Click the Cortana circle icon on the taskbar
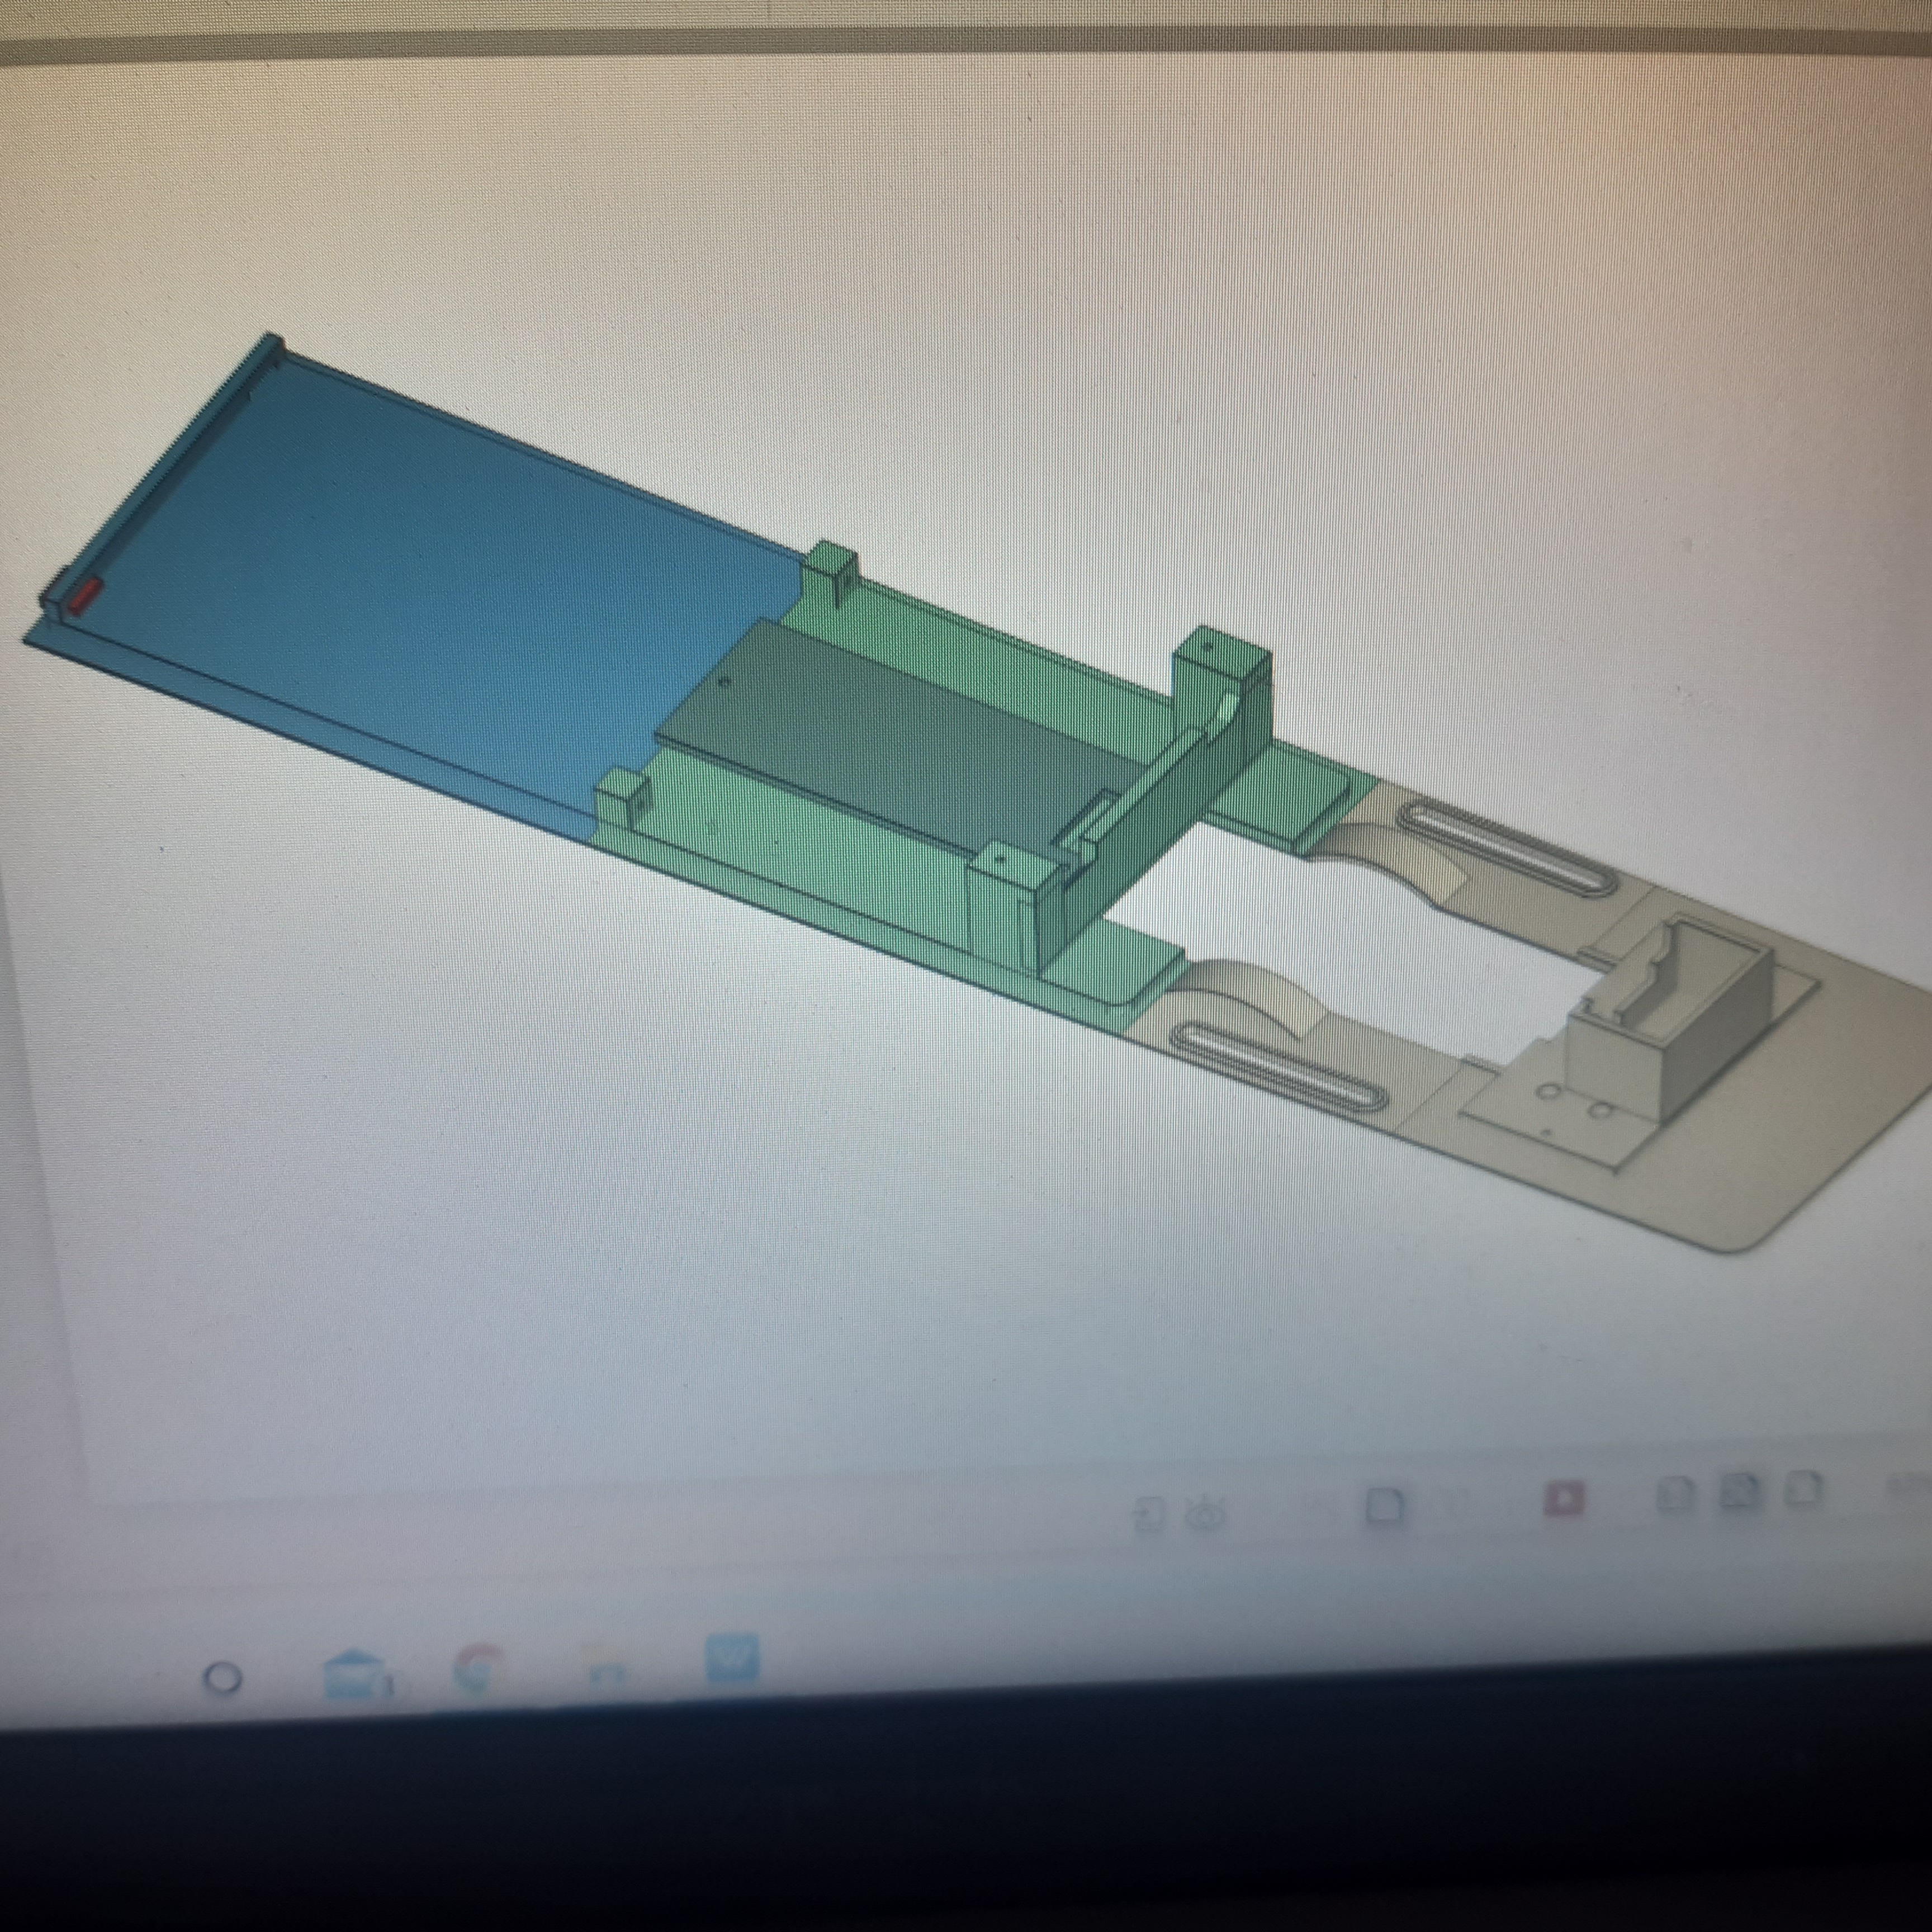The image size is (1932, 1932). (x=222, y=1679)
